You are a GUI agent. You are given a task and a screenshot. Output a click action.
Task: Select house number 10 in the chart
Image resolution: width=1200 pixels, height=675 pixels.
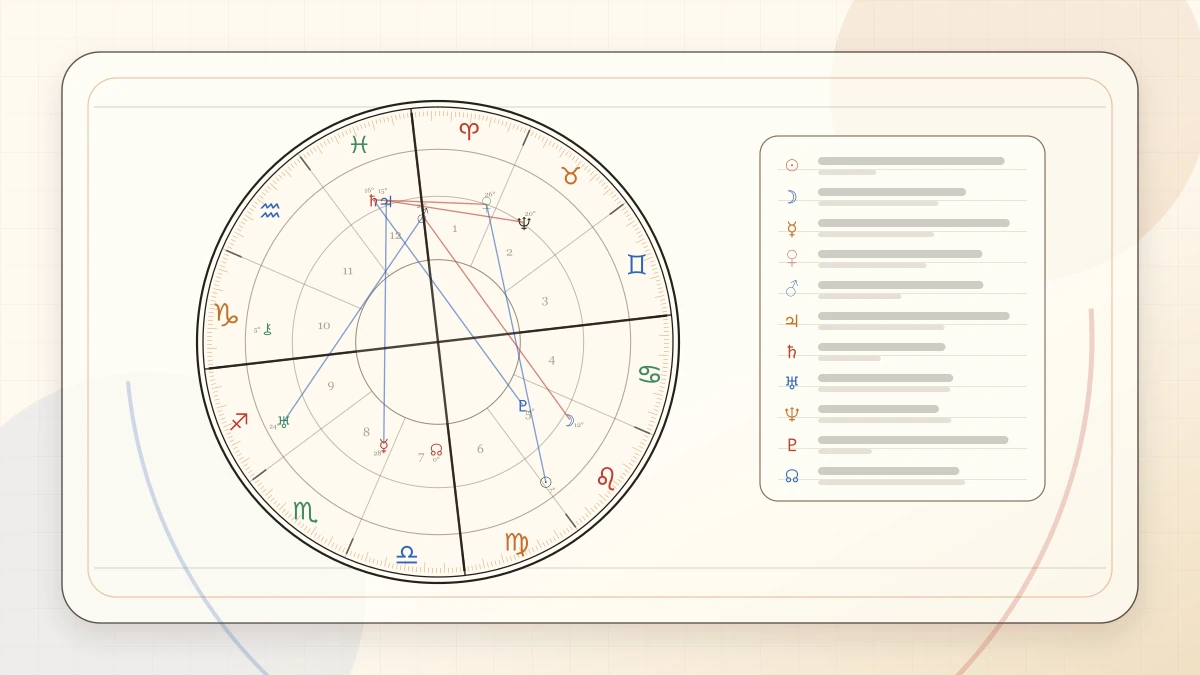(324, 326)
